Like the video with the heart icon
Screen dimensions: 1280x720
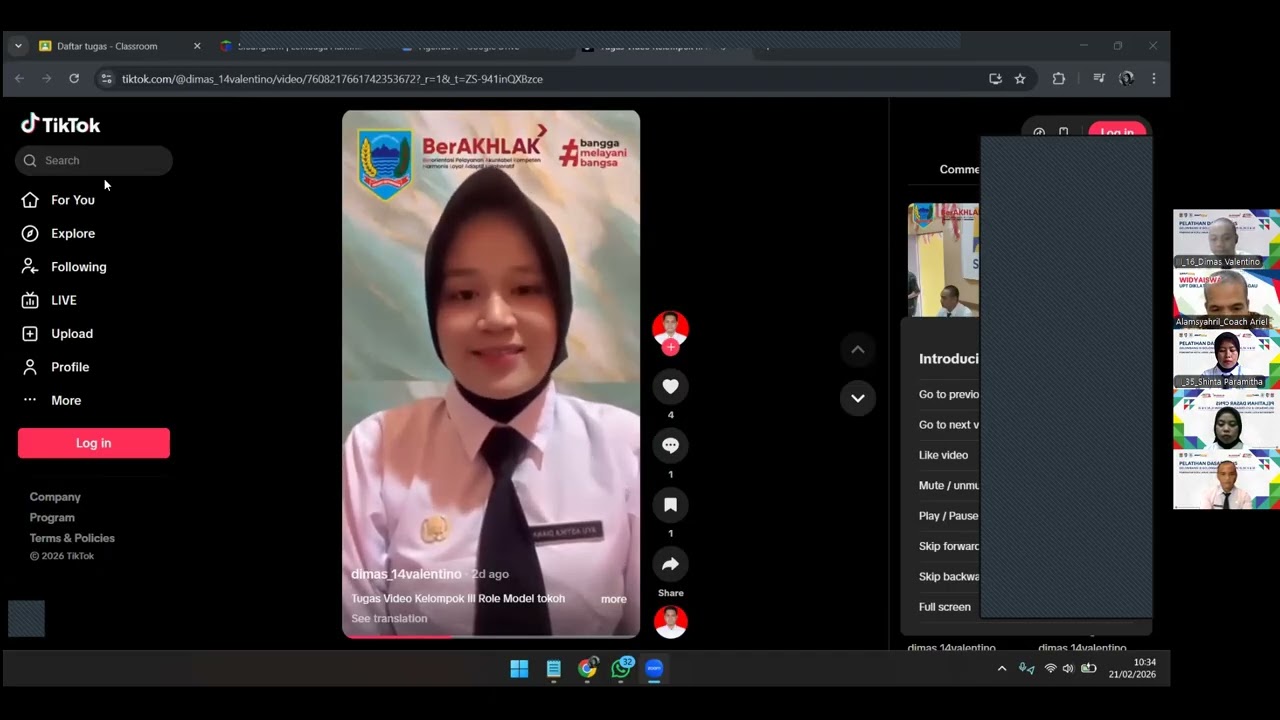(670, 386)
